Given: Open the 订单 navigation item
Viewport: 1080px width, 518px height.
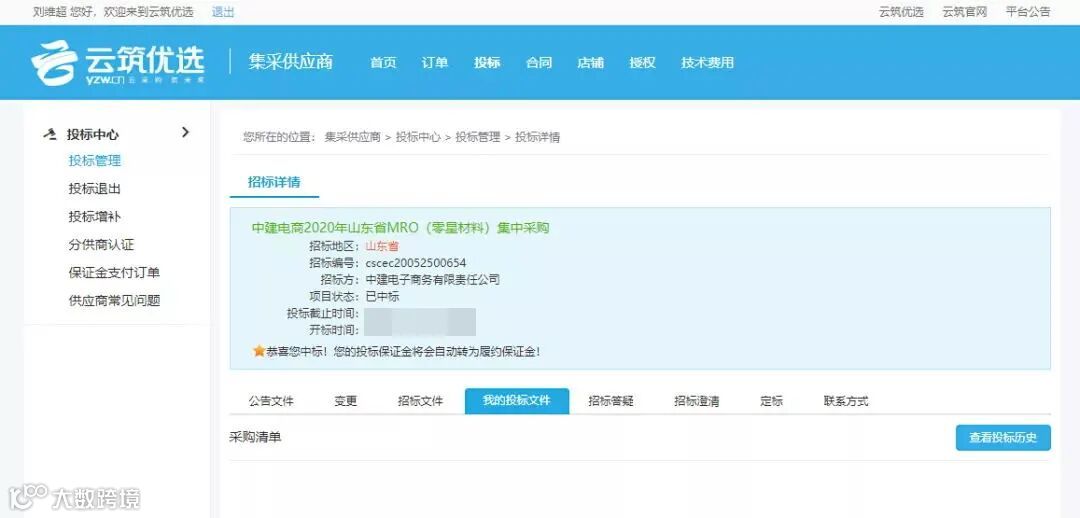Looking at the screenshot, I should pyautogui.click(x=435, y=63).
